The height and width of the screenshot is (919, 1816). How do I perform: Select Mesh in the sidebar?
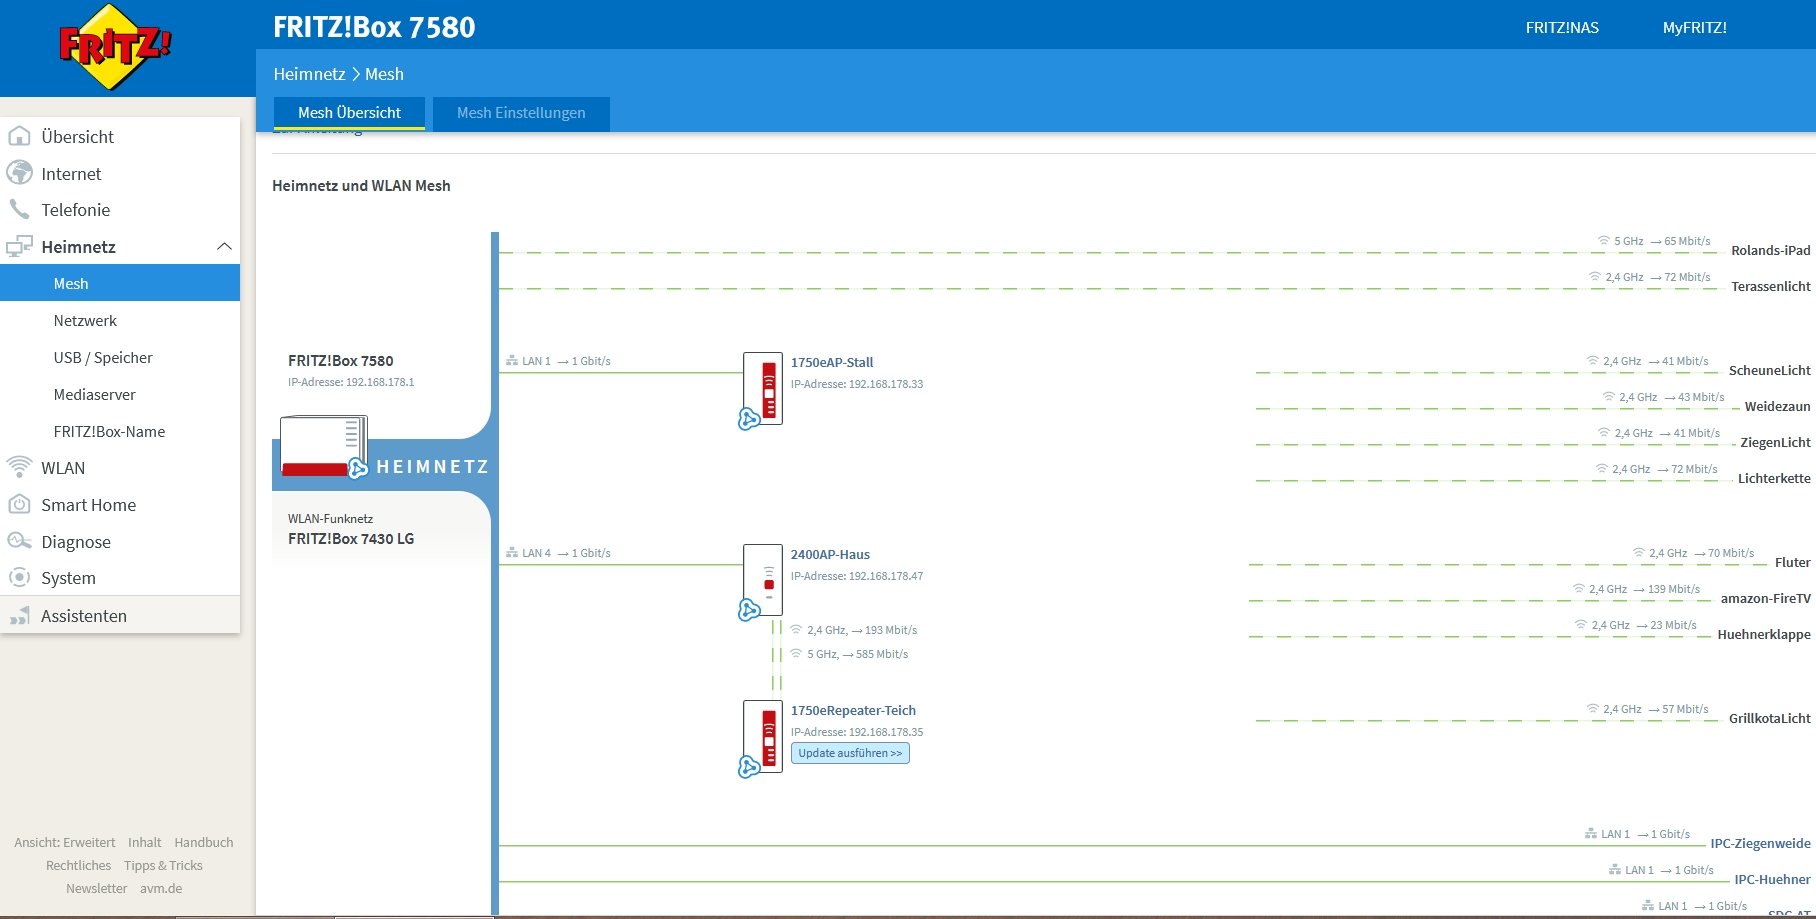[120, 283]
